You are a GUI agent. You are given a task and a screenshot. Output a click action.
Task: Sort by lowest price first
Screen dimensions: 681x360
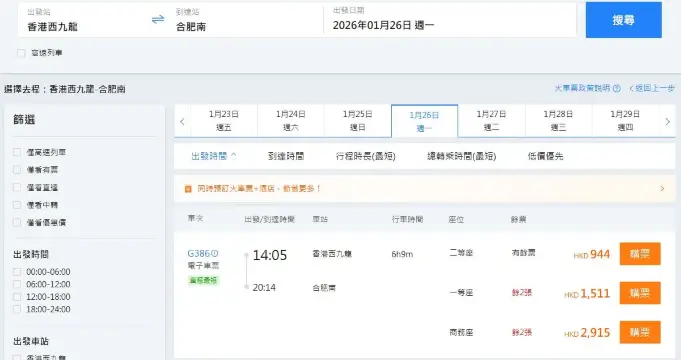(x=545, y=156)
